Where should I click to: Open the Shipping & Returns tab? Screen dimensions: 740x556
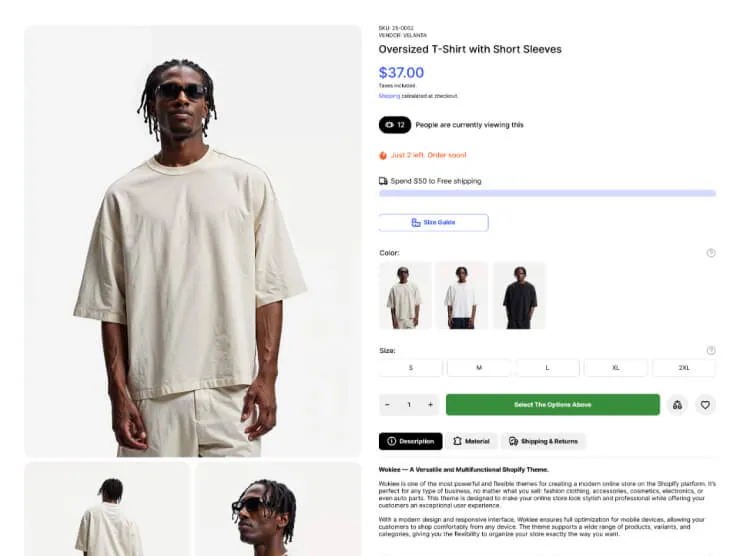pyautogui.click(x=543, y=441)
